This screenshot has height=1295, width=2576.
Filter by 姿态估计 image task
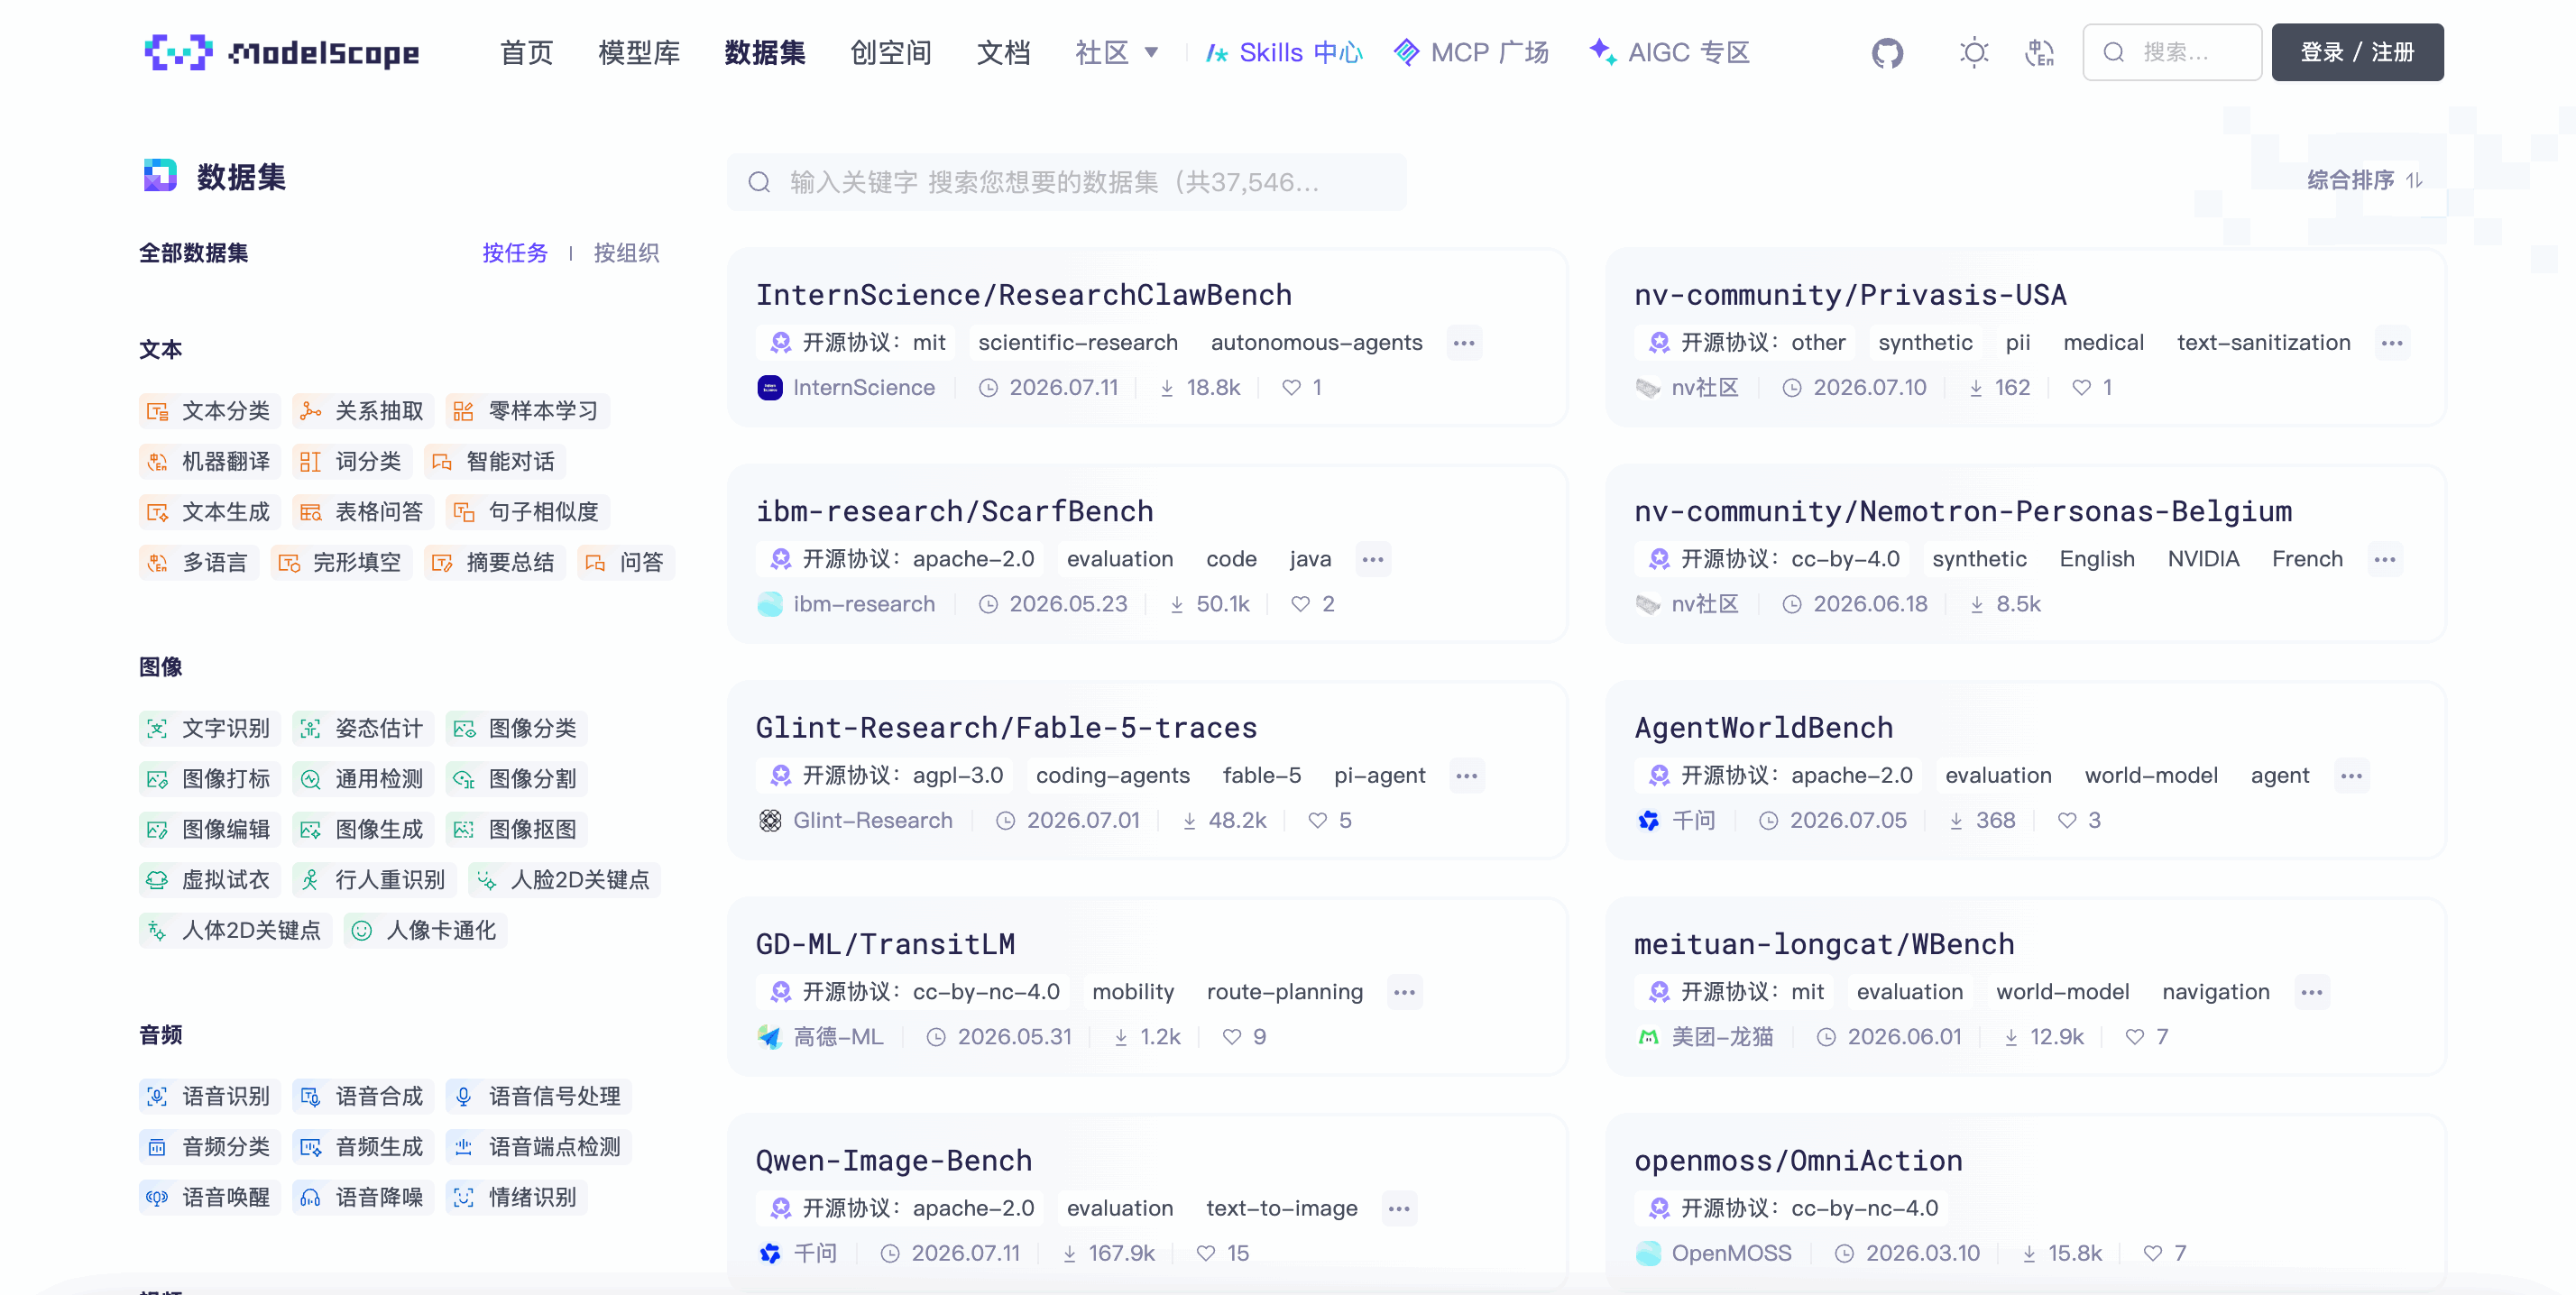click(363, 728)
